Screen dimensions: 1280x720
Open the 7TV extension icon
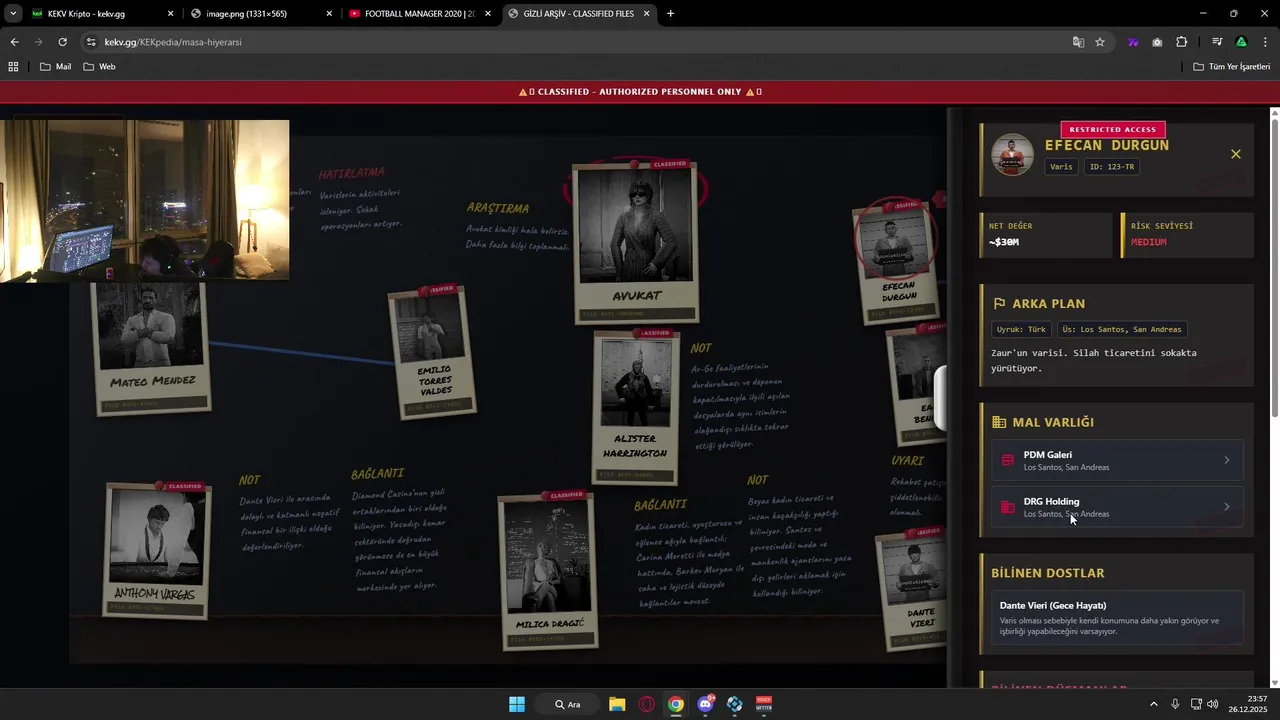(1133, 42)
